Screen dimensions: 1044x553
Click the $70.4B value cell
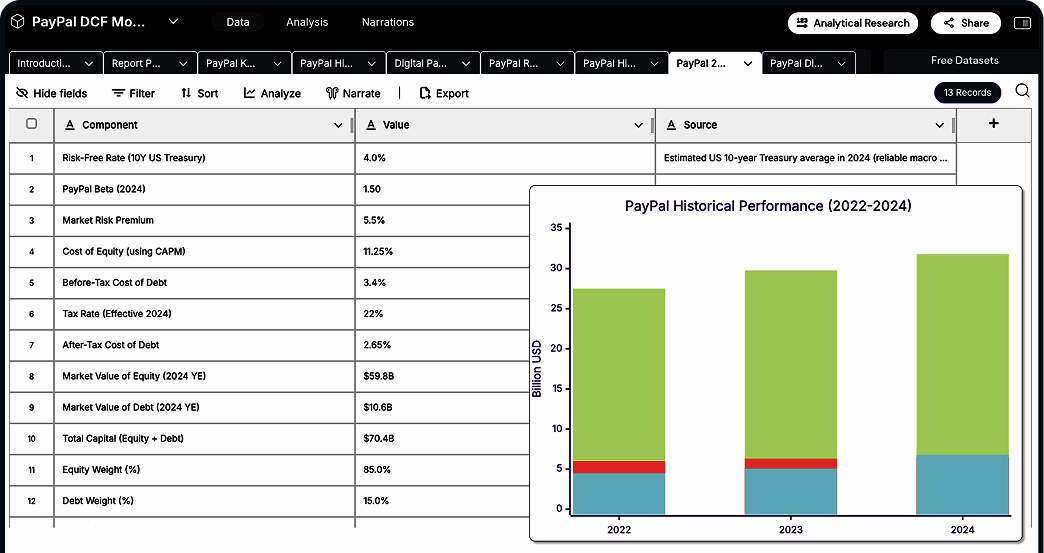click(442, 439)
